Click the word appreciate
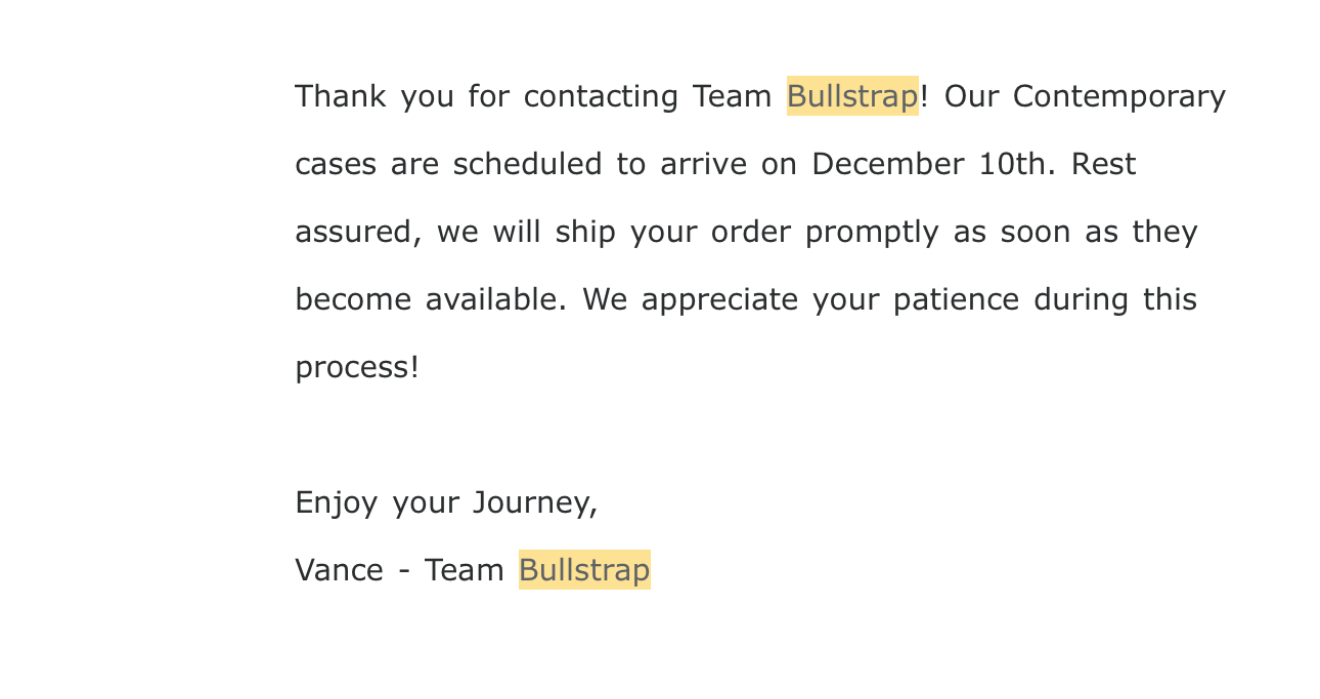The image size is (1320, 699). 720,301
